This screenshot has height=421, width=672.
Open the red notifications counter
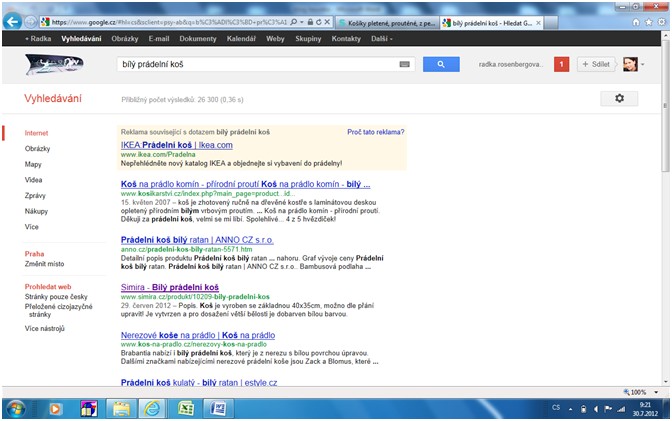coord(561,64)
